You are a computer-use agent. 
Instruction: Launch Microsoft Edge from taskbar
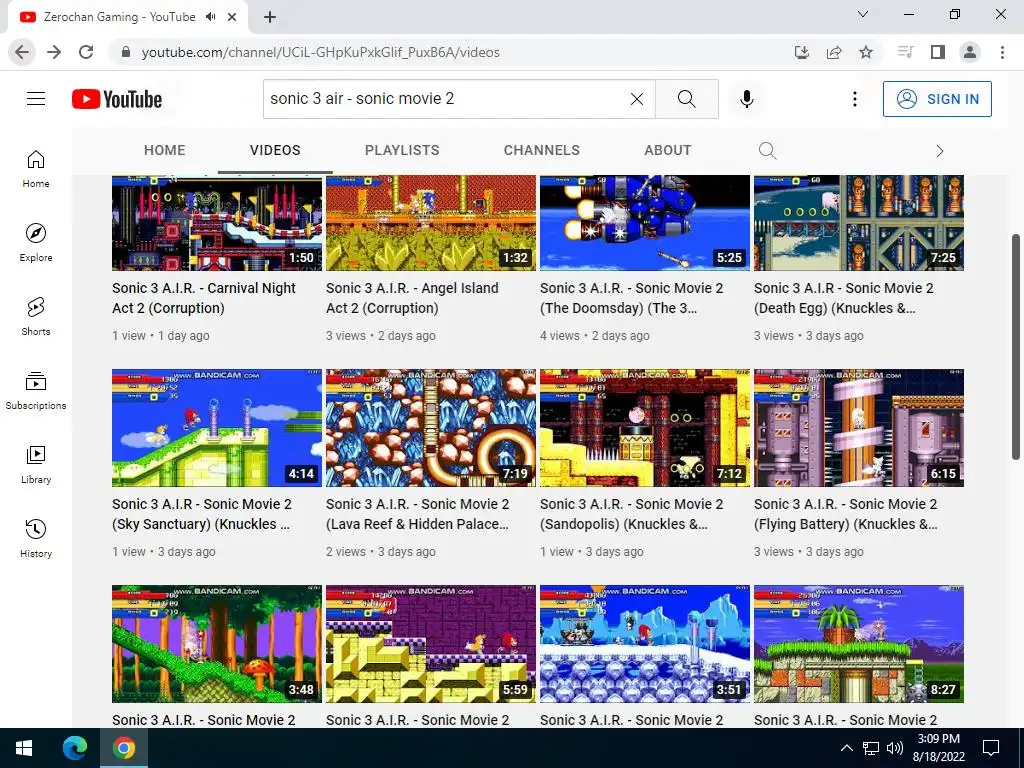(x=74, y=748)
